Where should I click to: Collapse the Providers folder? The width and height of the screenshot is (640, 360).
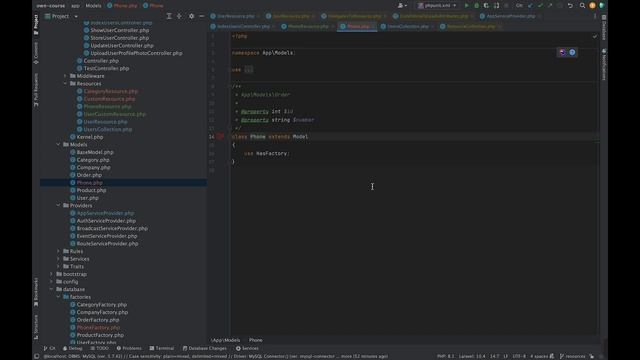click(58, 205)
